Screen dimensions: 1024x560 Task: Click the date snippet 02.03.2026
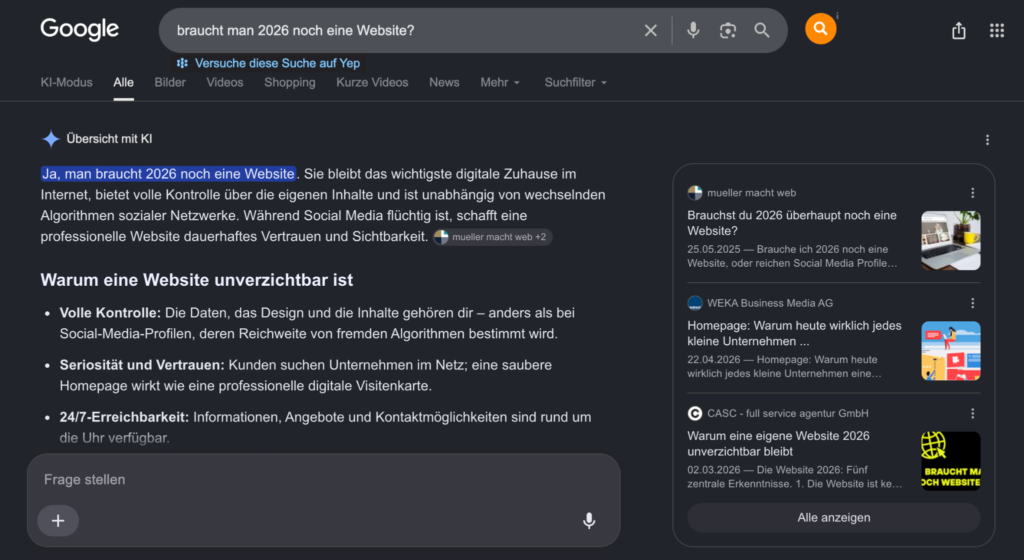(714, 469)
